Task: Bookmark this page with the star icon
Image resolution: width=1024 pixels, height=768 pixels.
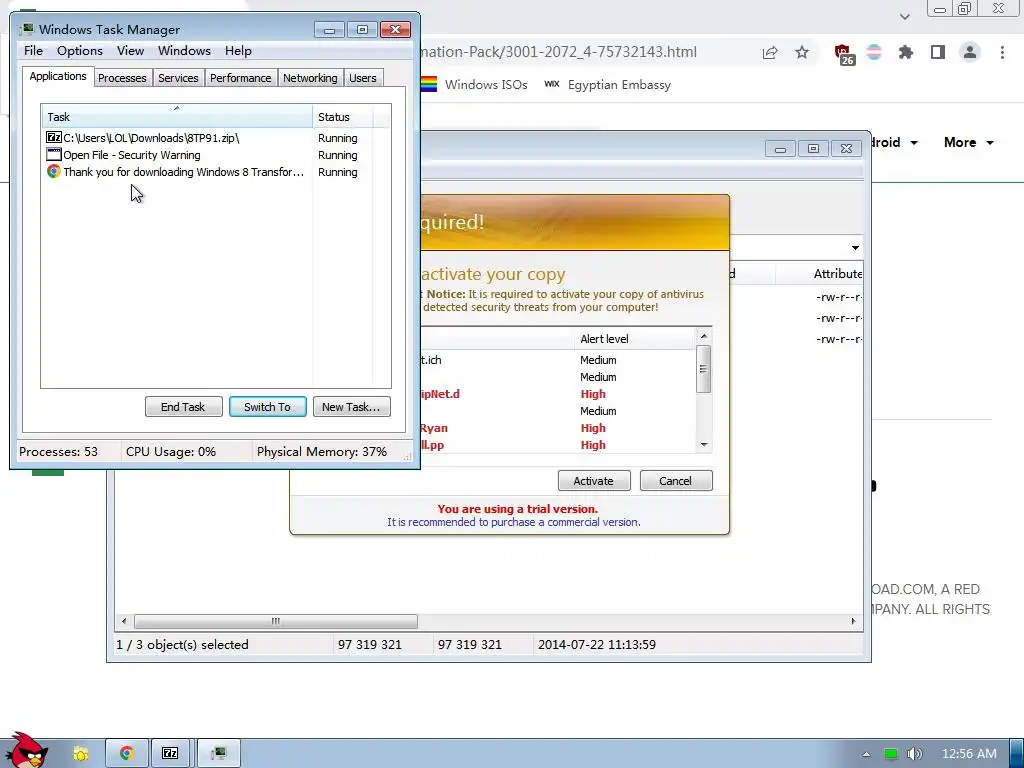Action: pyautogui.click(x=802, y=52)
